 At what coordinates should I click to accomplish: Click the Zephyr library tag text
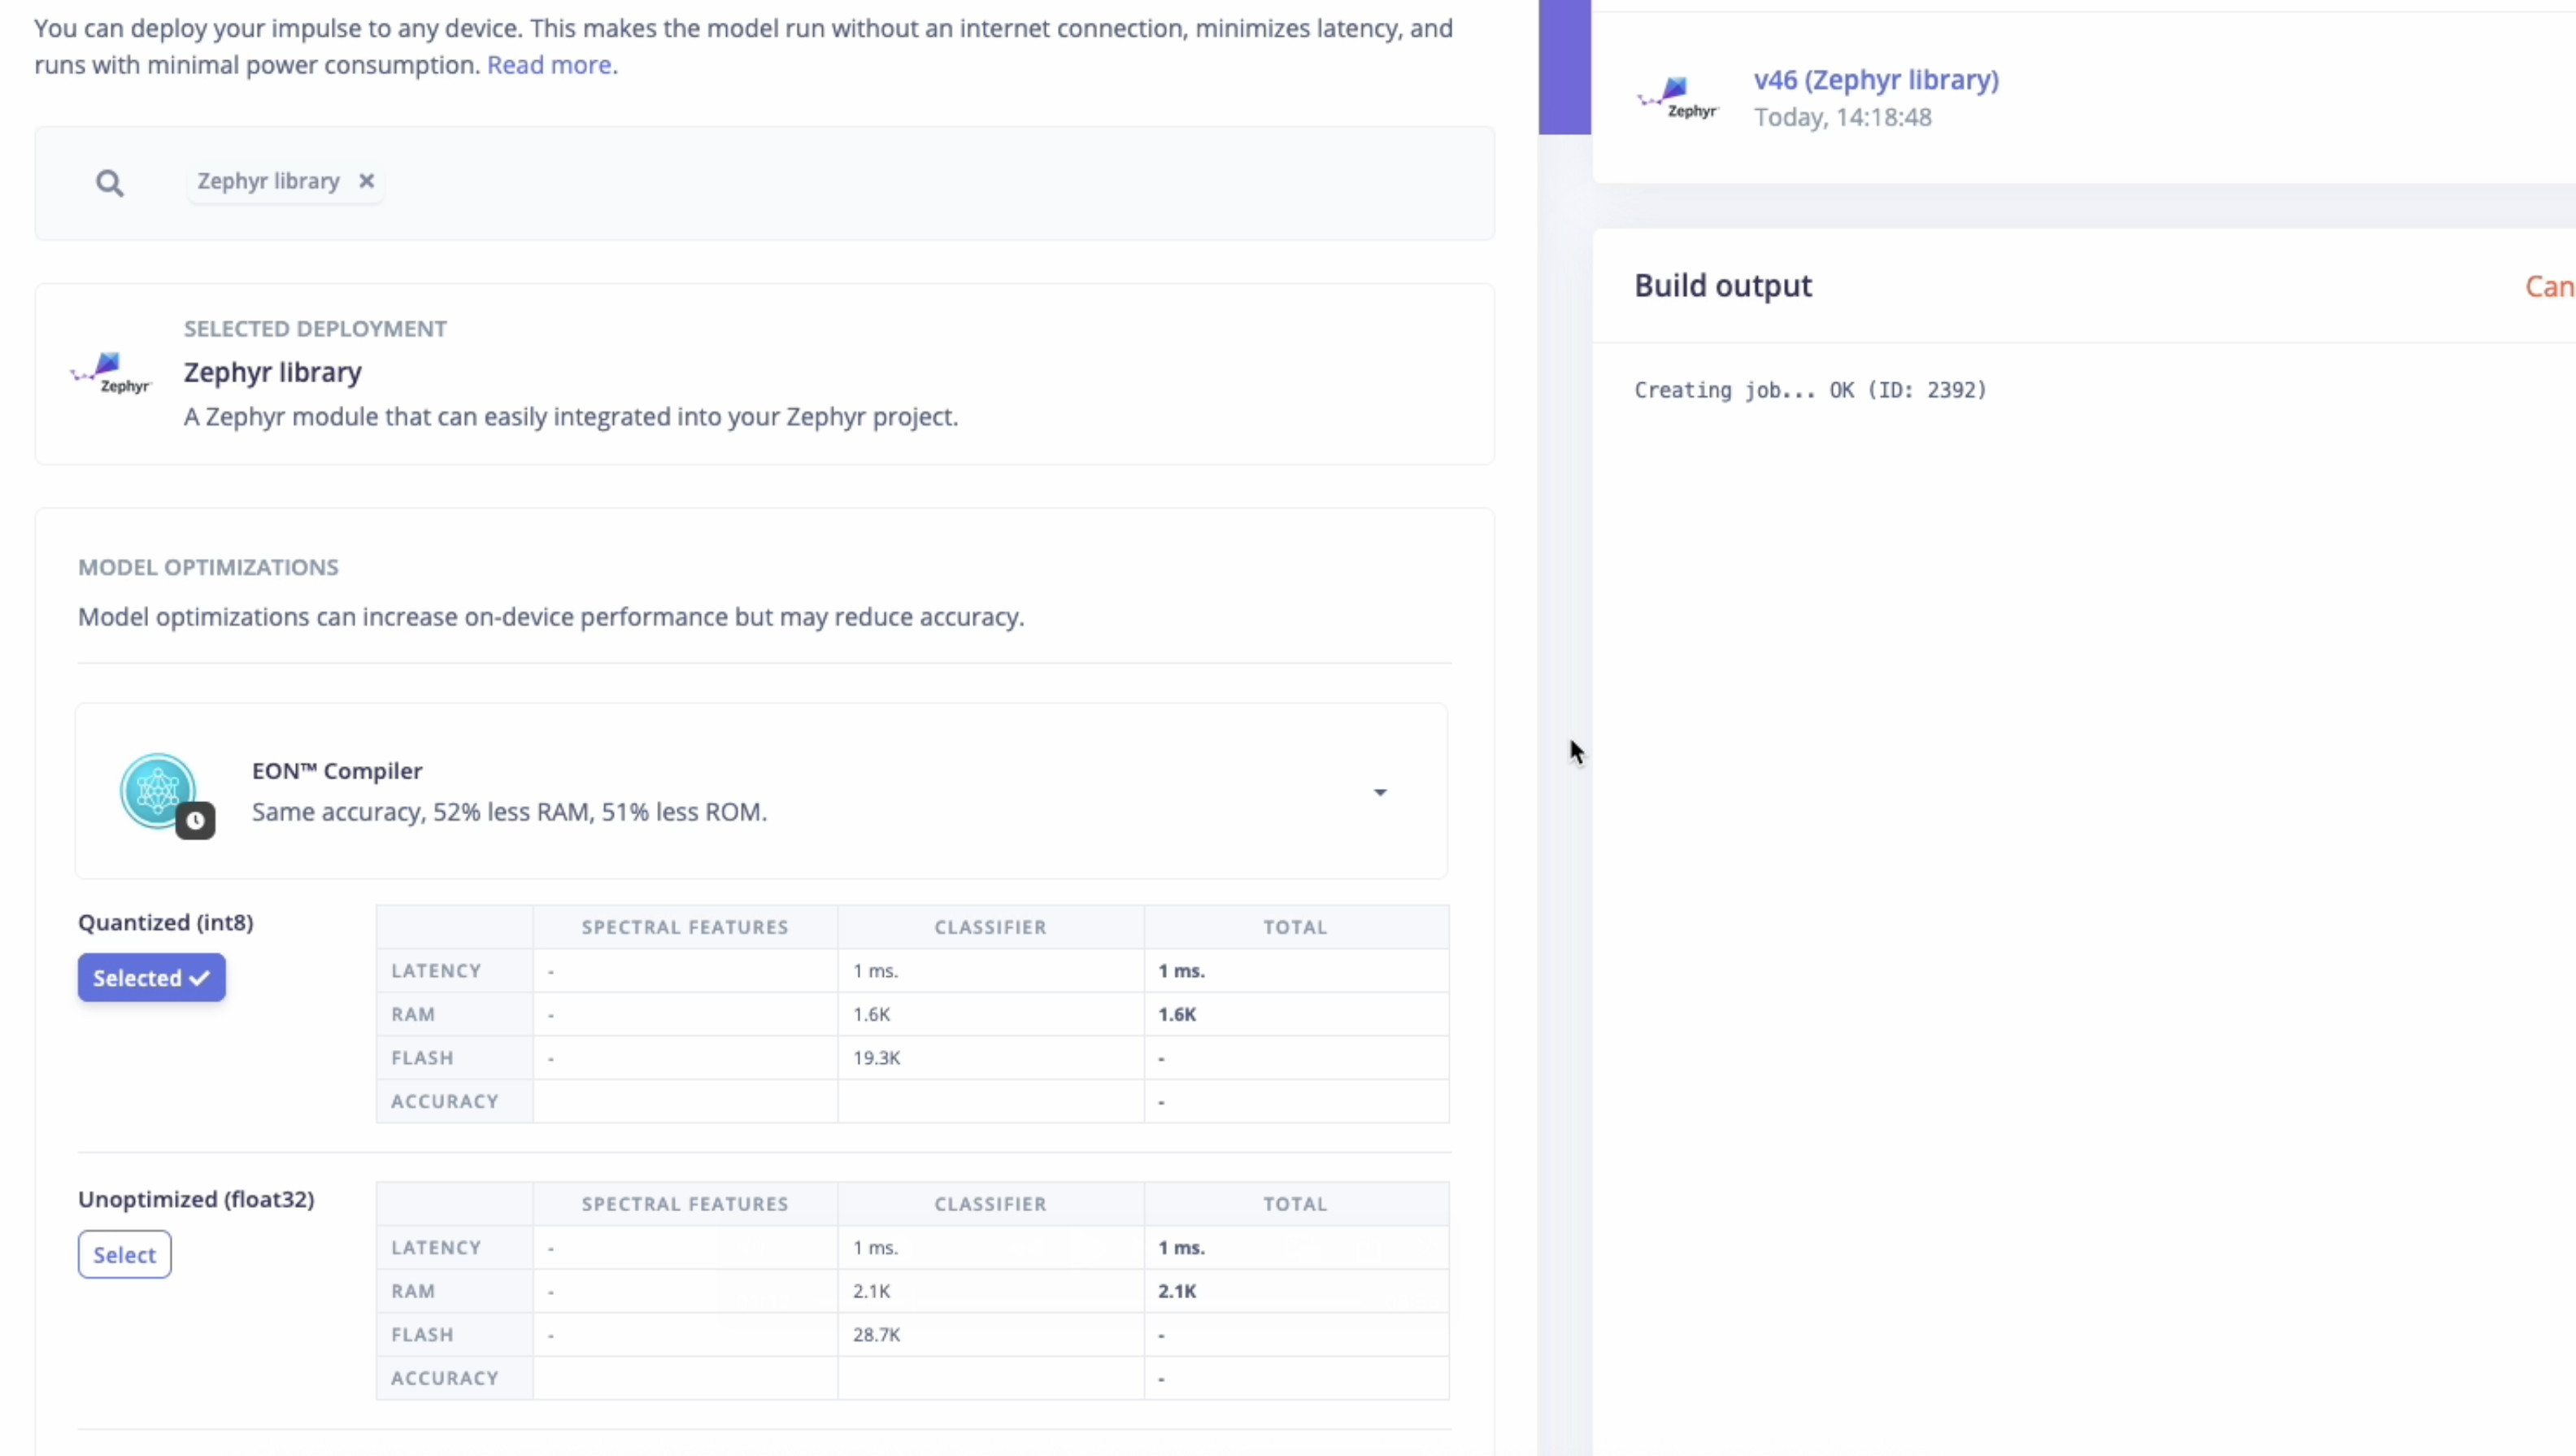[x=268, y=181]
